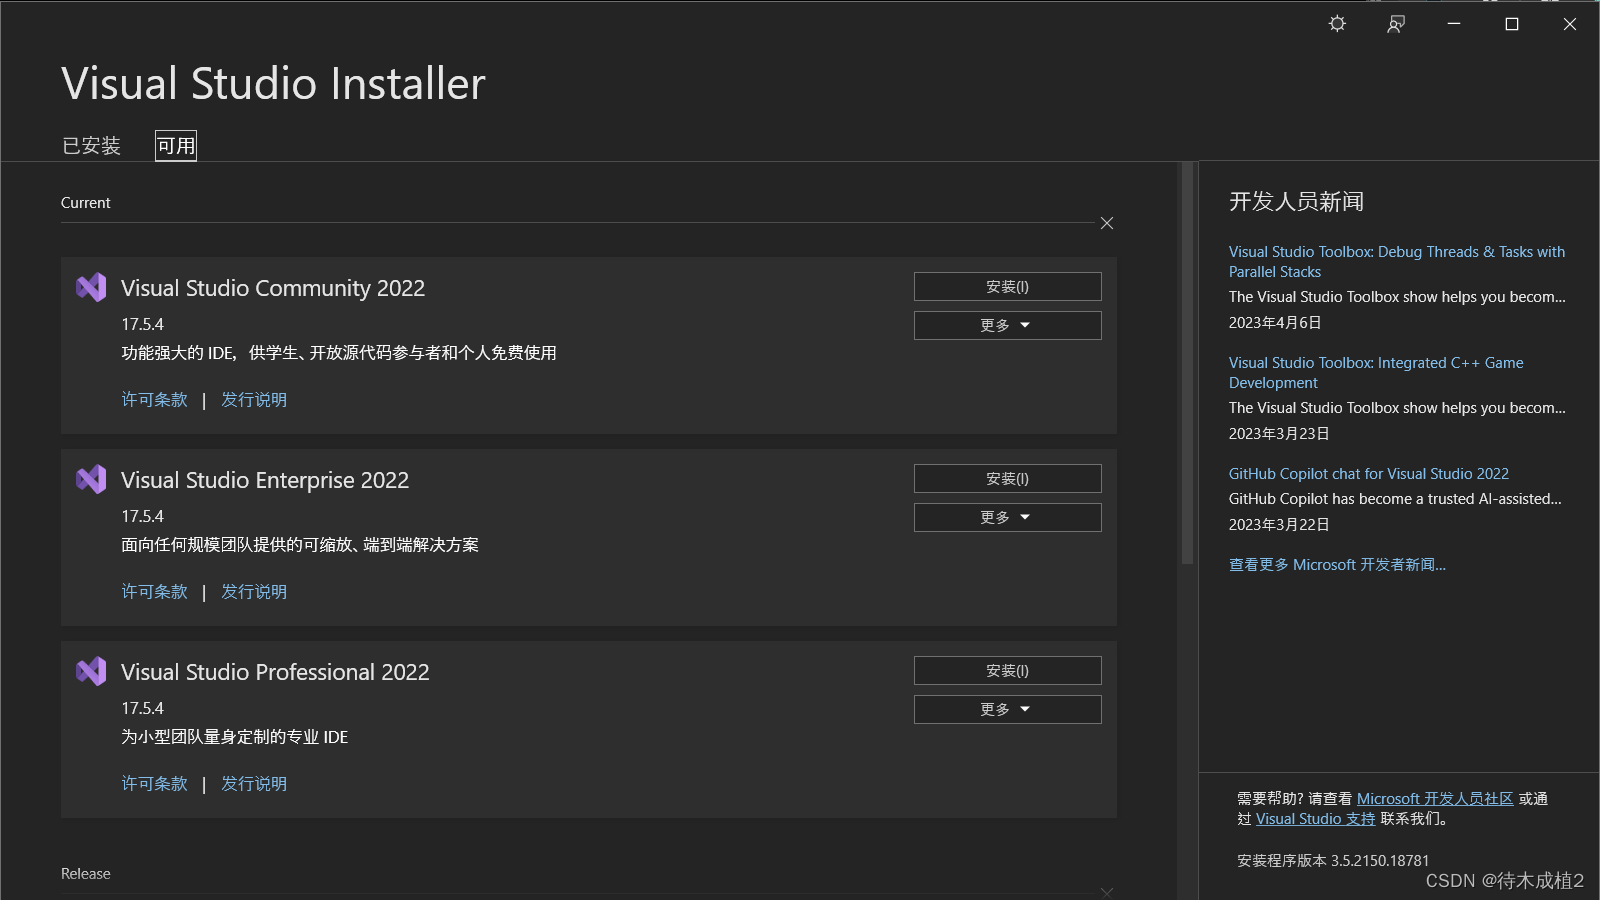Viewport: 1600px width, 900px height.
Task: Open 发行说明 link for Enterprise 2022
Action: tap(254, 592)
